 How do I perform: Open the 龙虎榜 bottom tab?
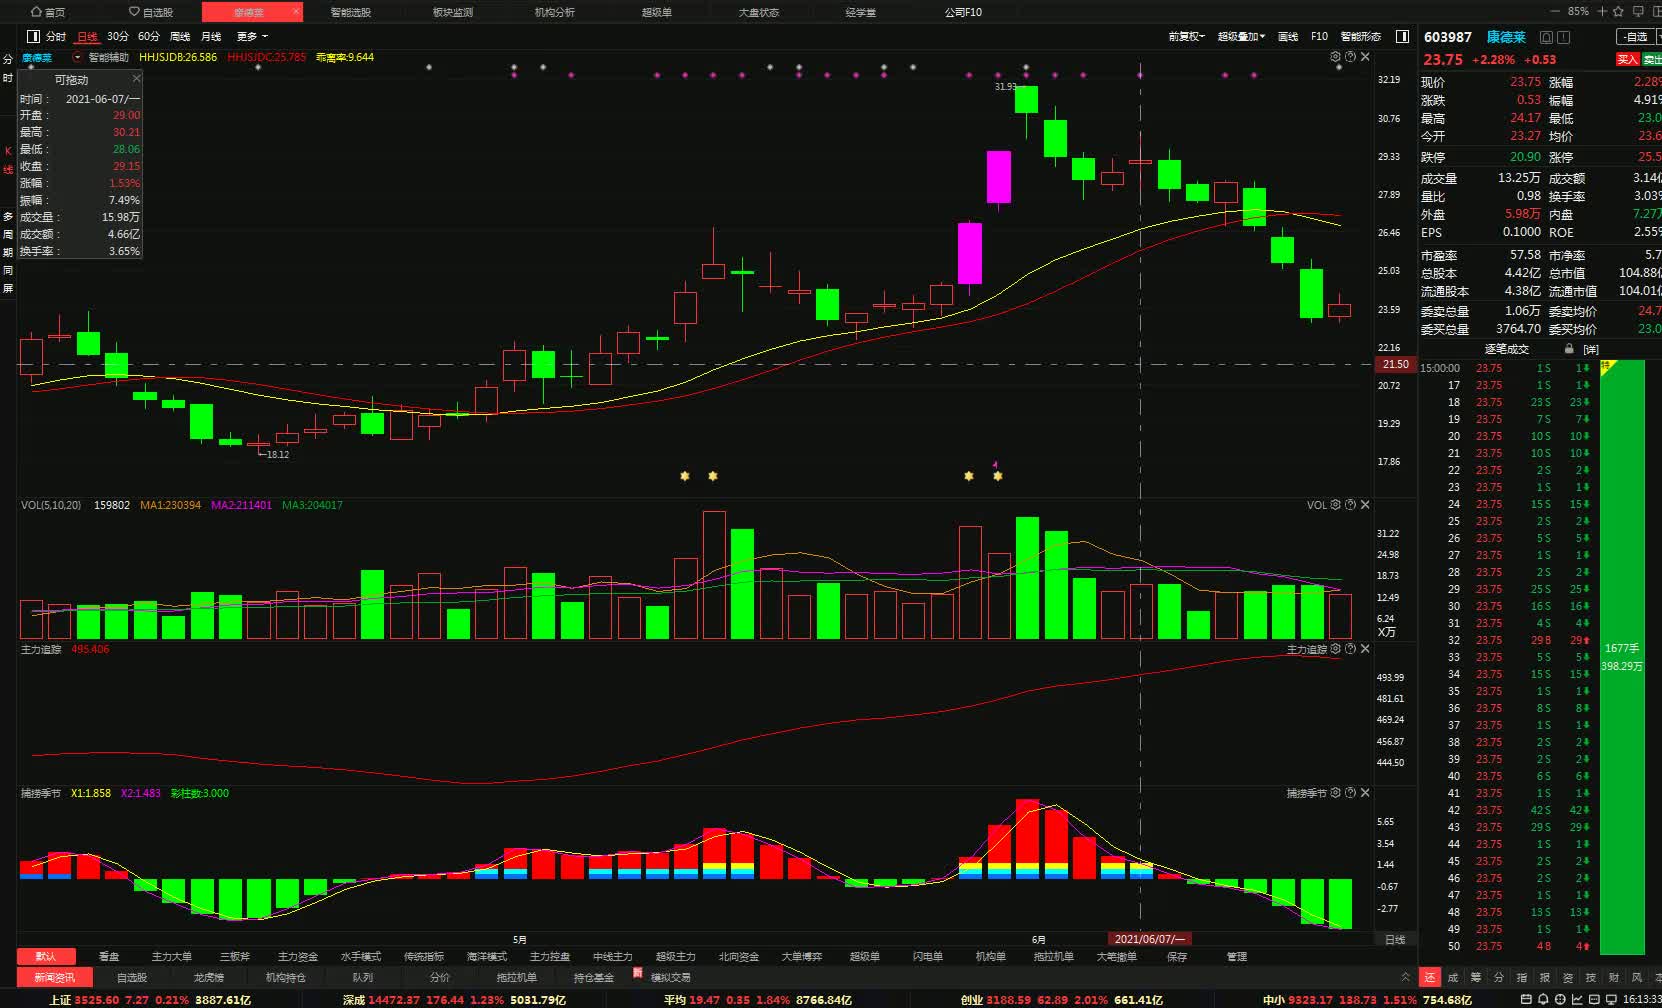[208, 977]
